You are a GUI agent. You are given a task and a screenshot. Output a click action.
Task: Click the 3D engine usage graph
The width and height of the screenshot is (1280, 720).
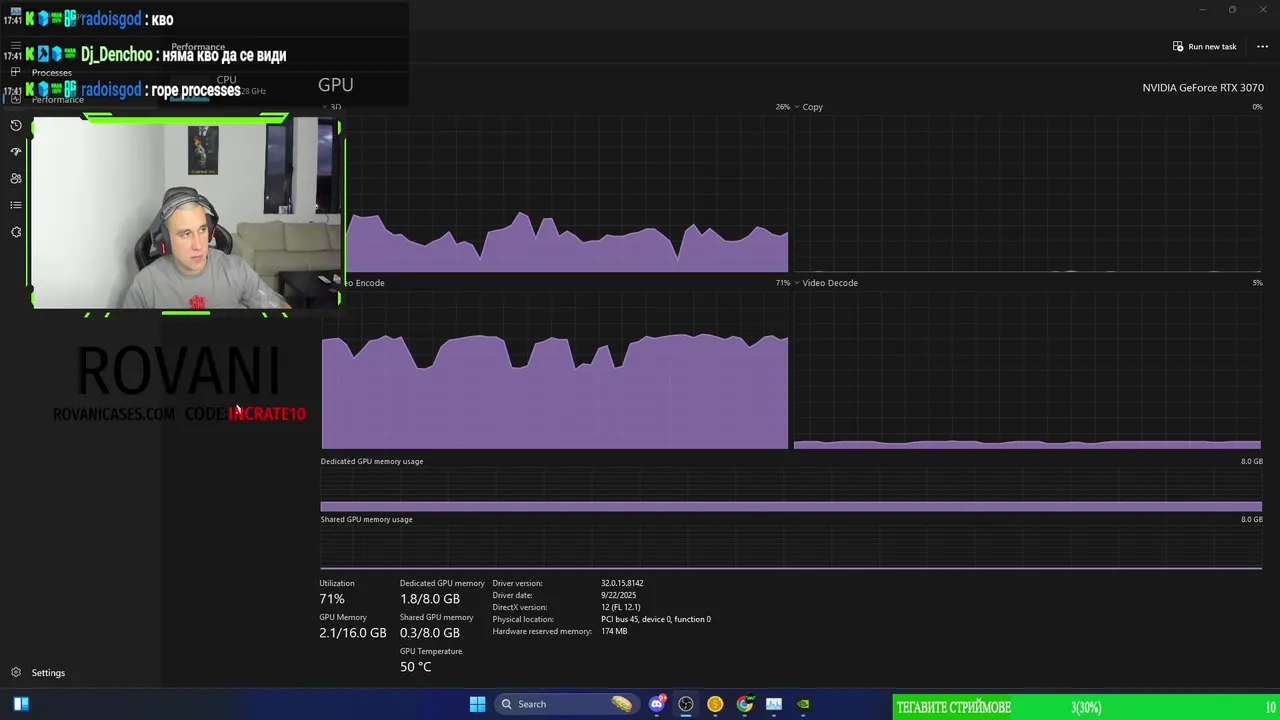click(567, 193)
